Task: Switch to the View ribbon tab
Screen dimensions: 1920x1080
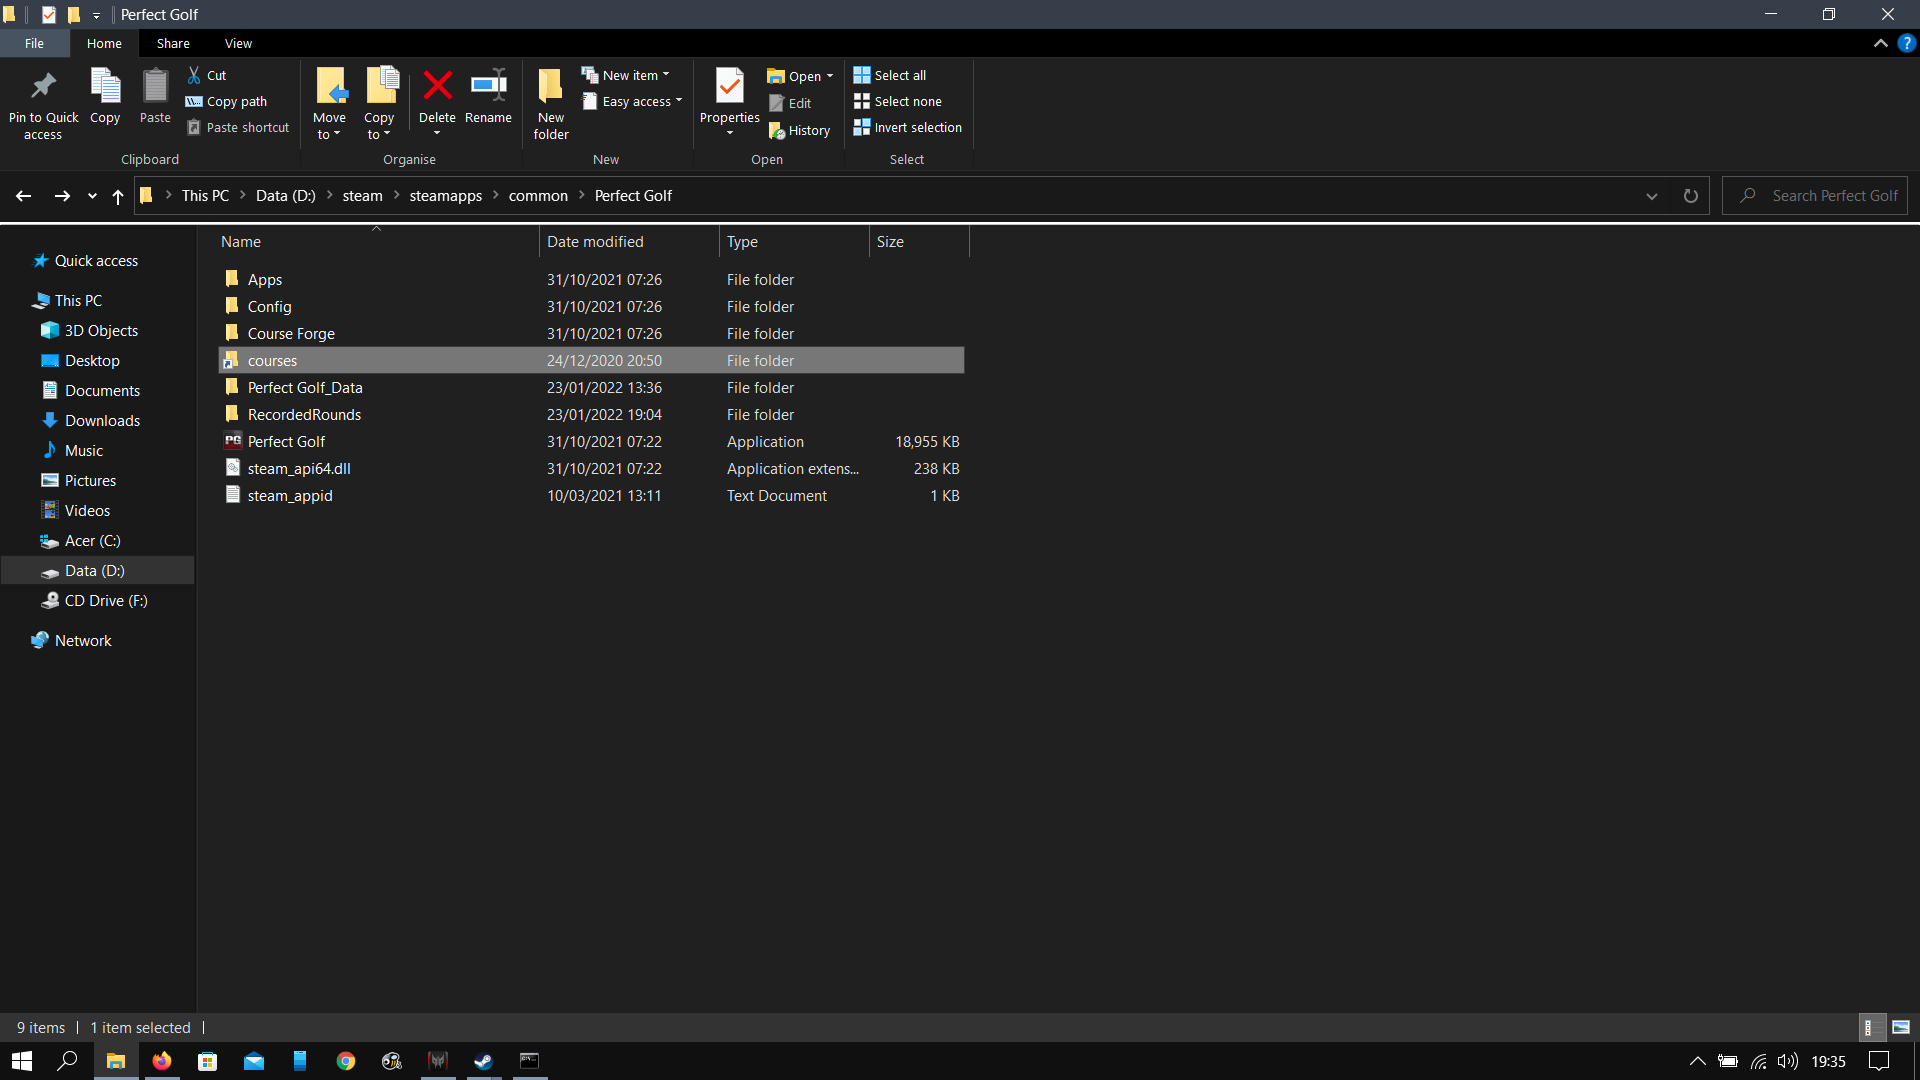Action: (x=238, y=44)
